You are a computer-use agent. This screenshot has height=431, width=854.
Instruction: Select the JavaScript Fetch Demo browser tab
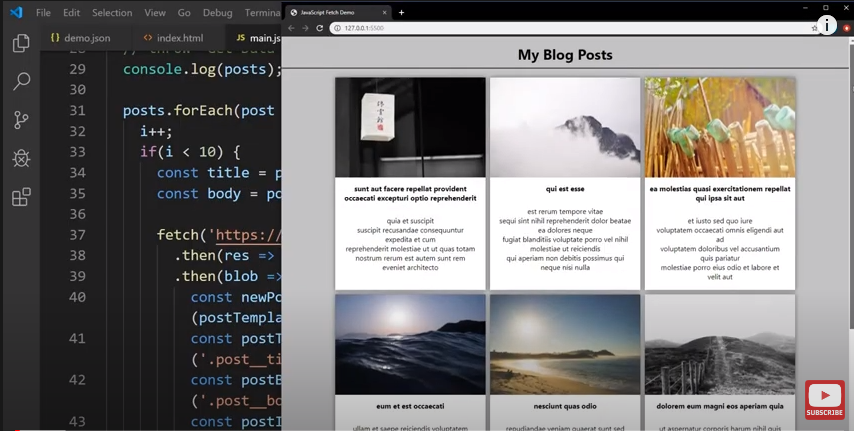coord(338,13)
